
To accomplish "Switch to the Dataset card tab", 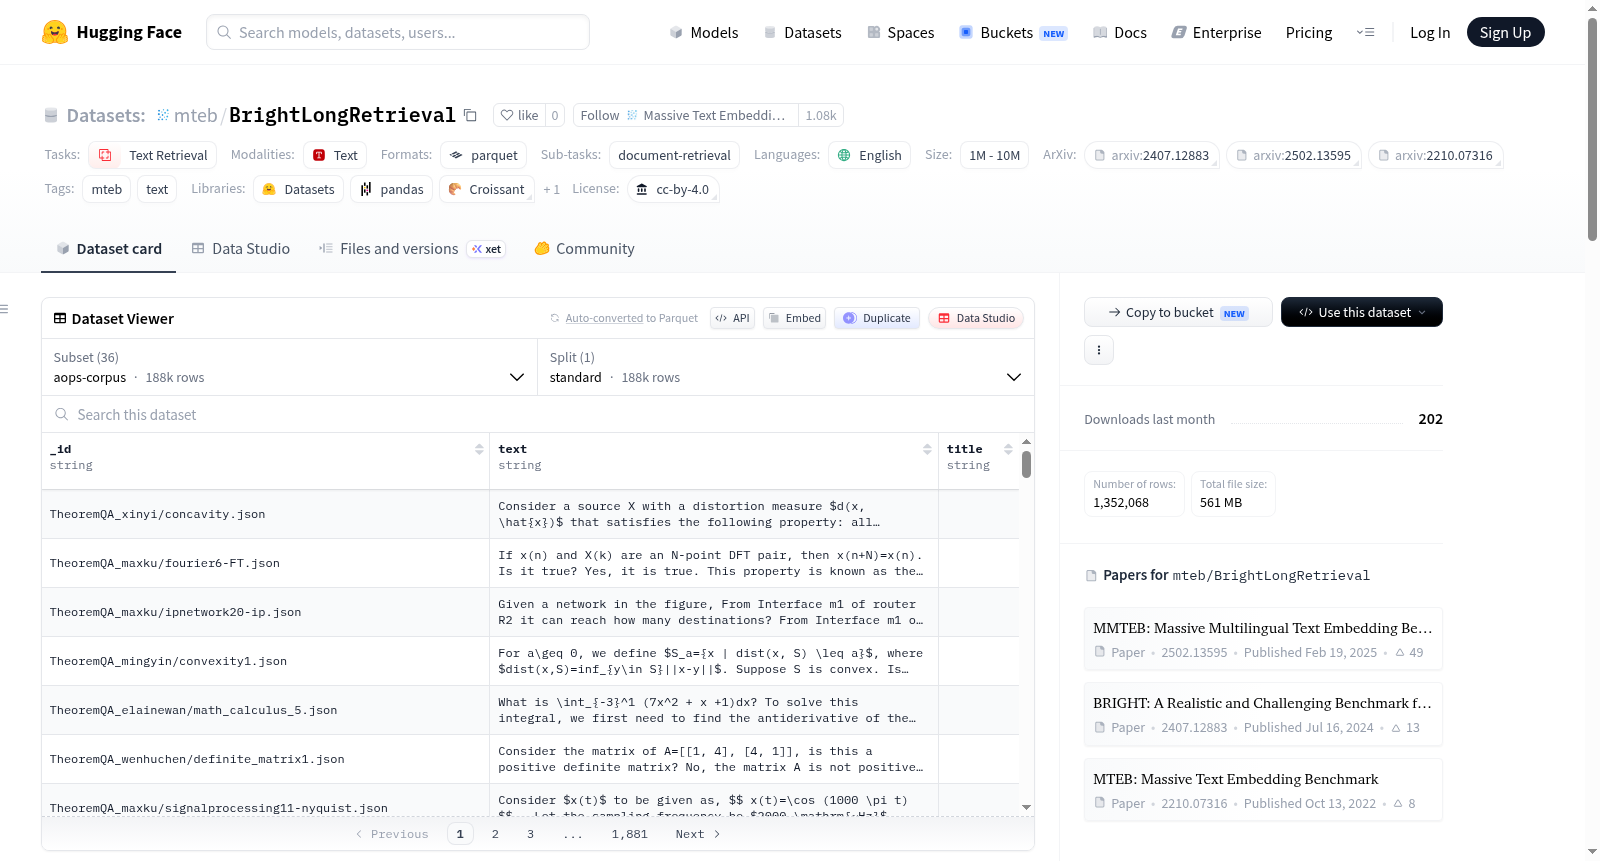I will (108, 249).
